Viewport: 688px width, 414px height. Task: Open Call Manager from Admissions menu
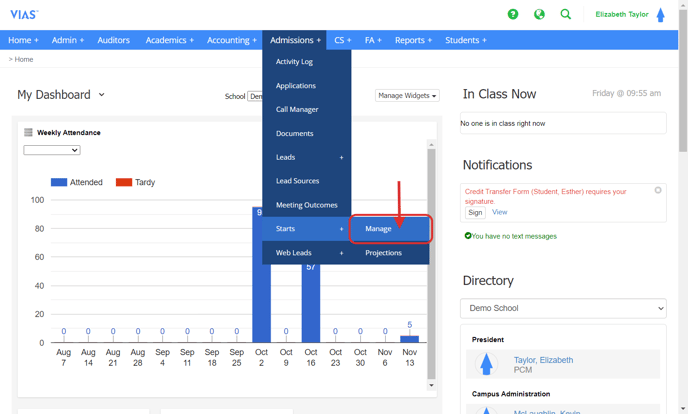point(297,109)
